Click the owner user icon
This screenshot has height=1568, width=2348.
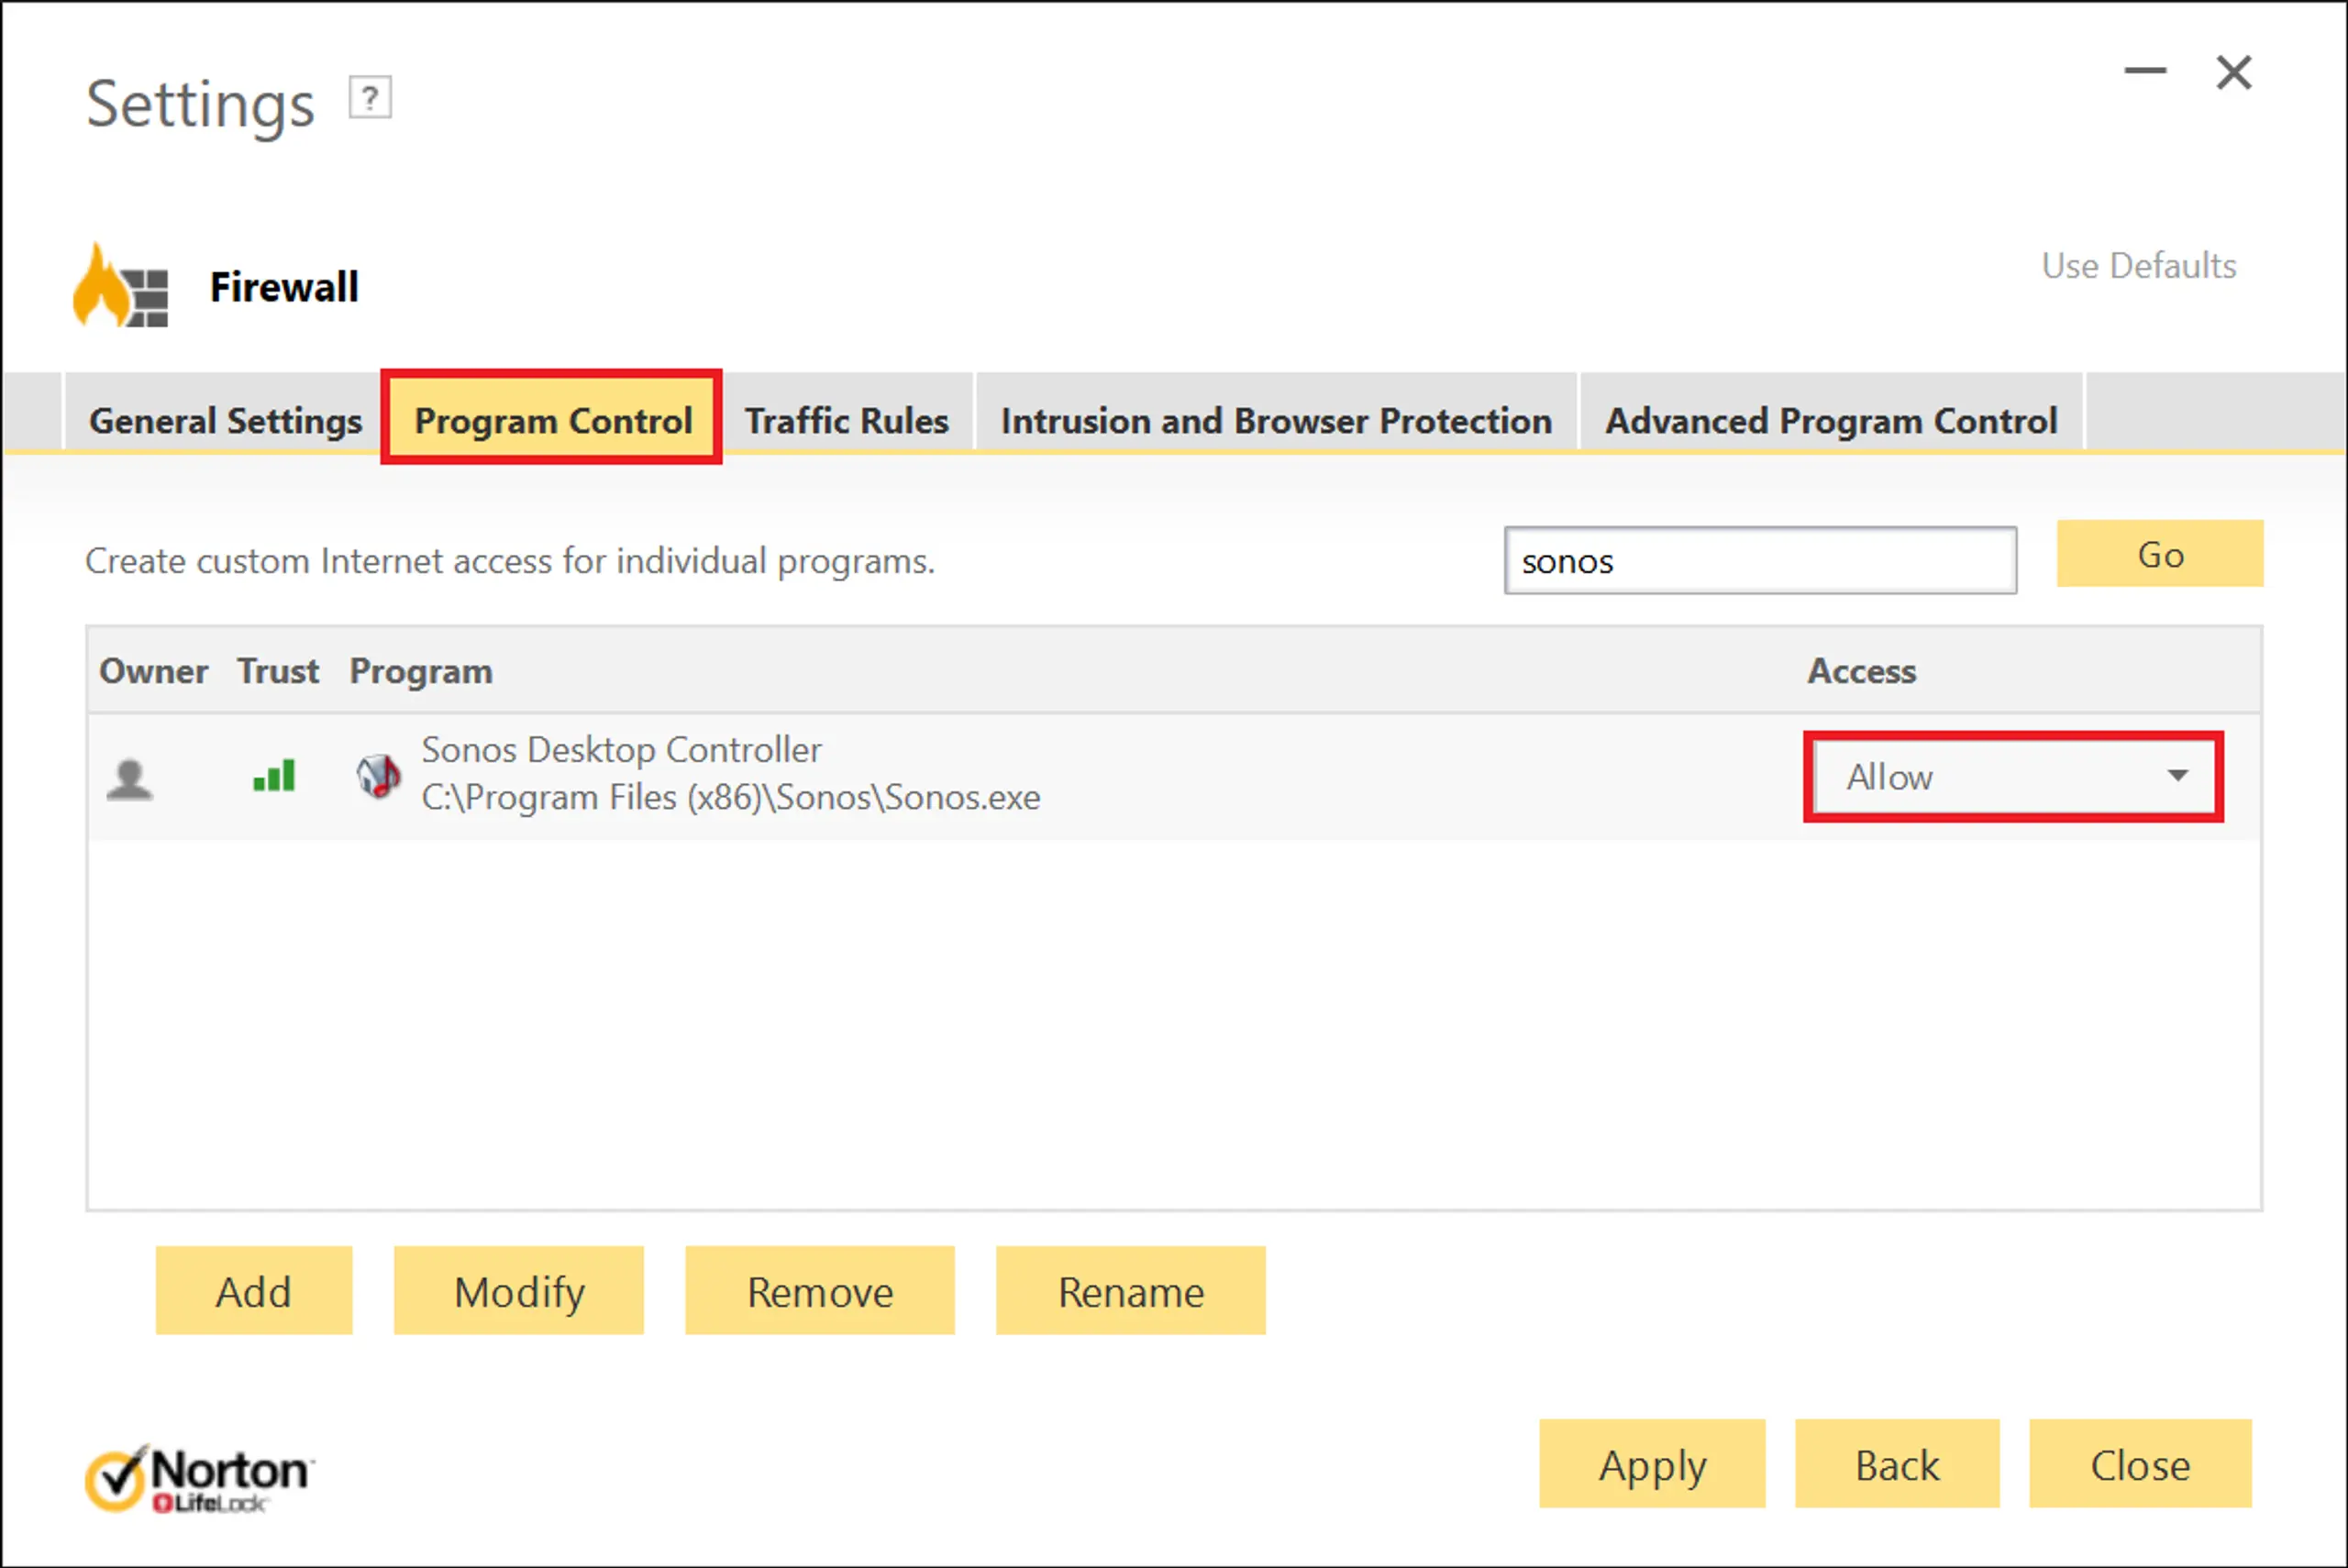tap(130, 778)
